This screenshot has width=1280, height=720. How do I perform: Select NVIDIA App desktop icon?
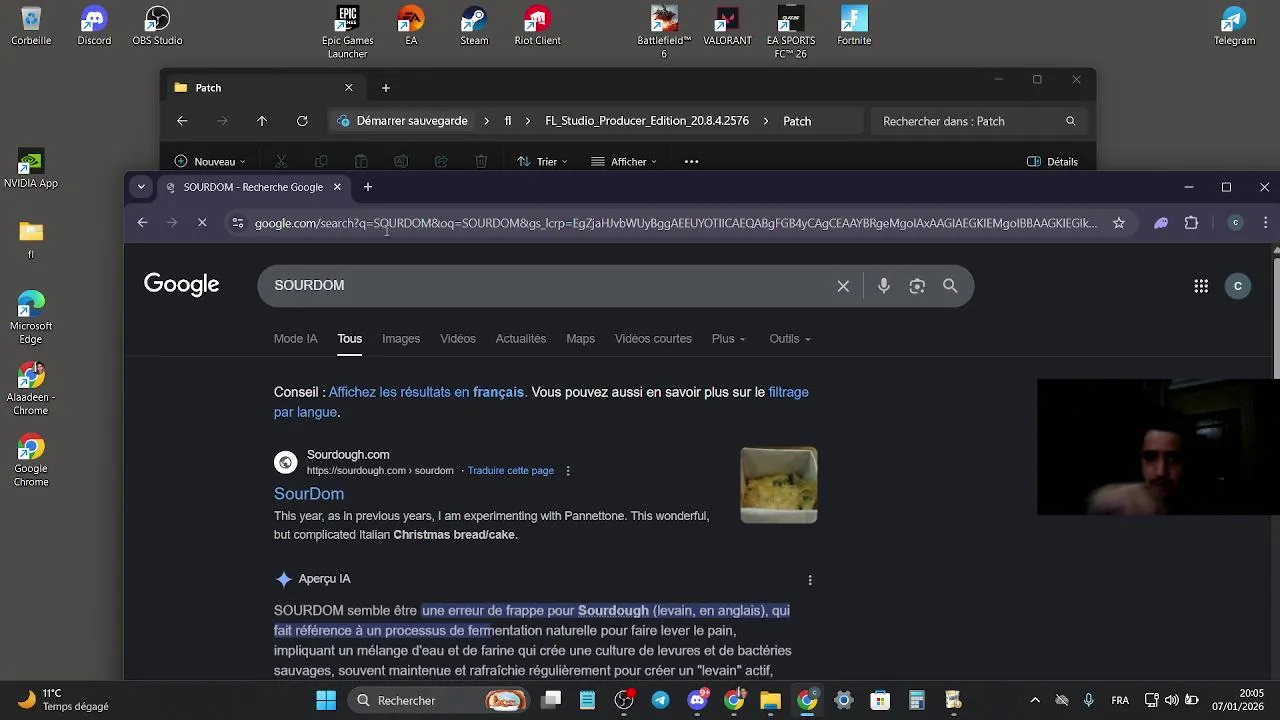click(x=31, y=170)
